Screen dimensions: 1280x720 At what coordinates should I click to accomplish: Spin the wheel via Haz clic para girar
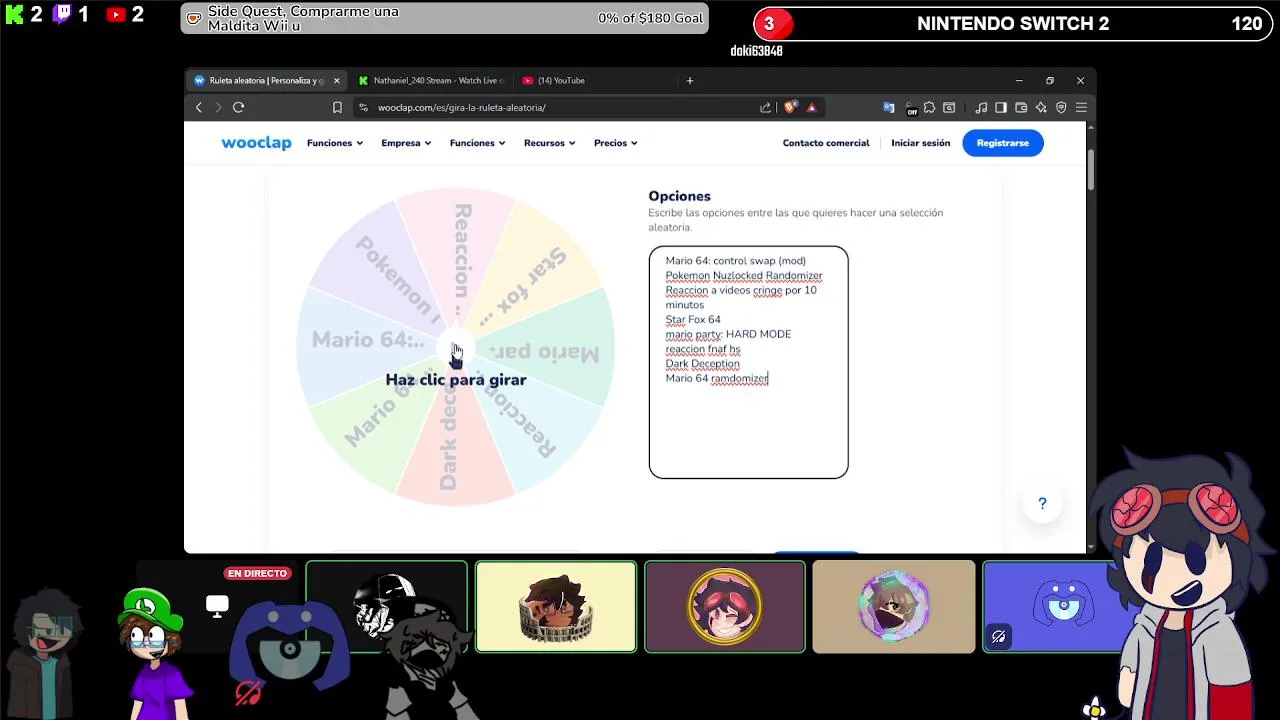coord(455,380)
